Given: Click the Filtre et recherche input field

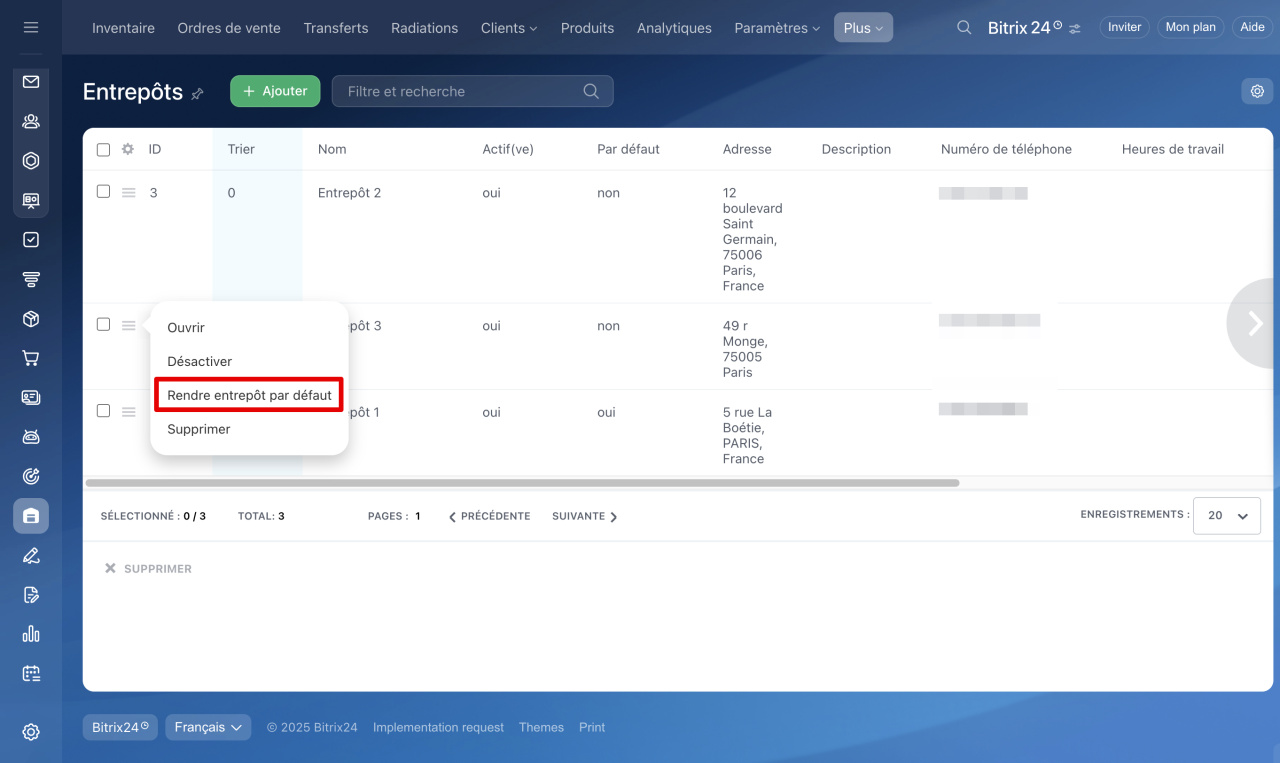Looking at the screenshot, I should click(472, 91).
